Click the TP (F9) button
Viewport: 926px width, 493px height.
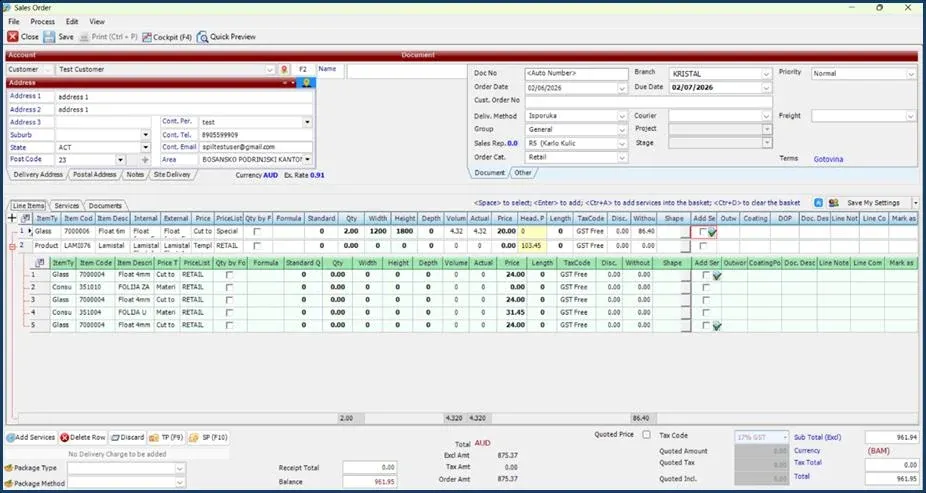tap(166, 438)
